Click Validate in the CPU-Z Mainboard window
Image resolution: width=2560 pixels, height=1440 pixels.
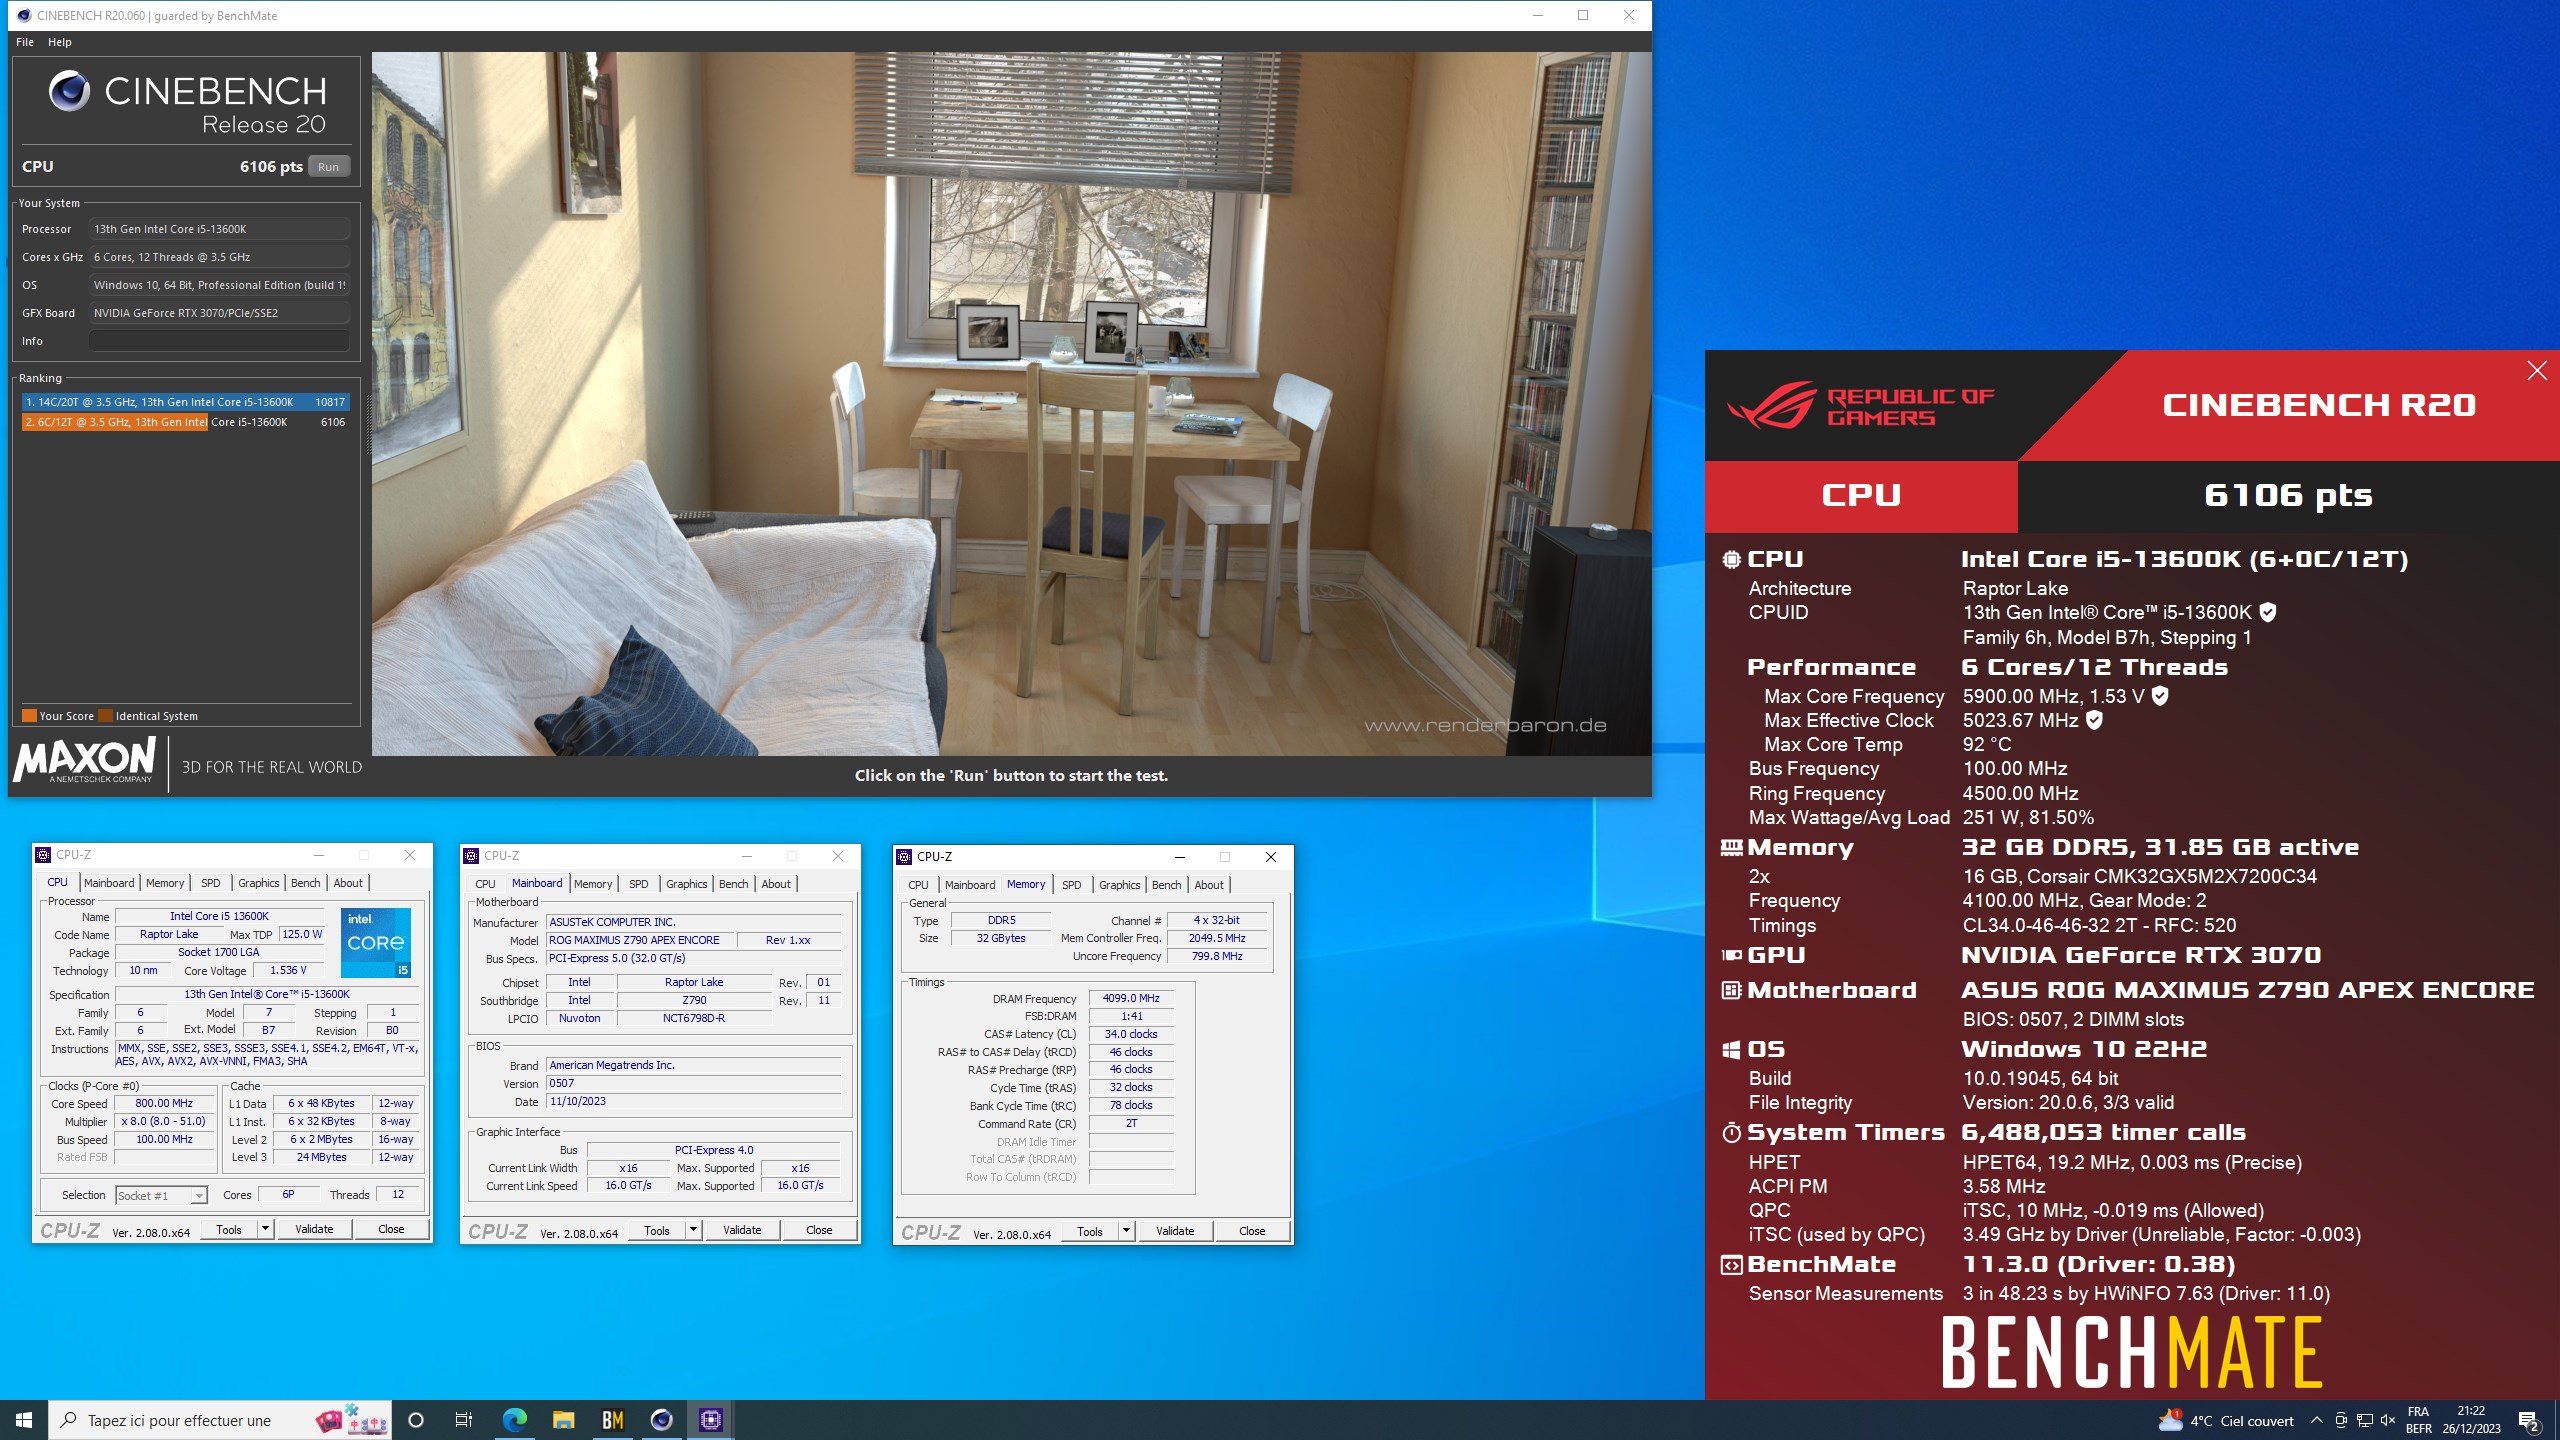click(x=742, y=1230)
